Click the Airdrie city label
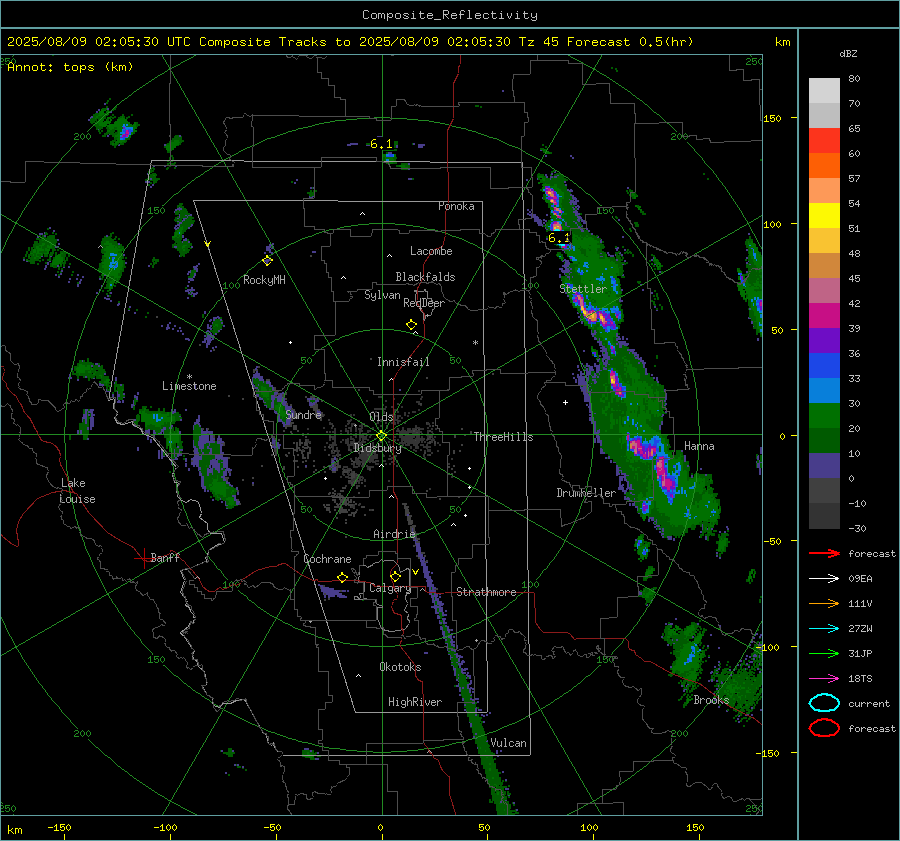 (394, 534)
